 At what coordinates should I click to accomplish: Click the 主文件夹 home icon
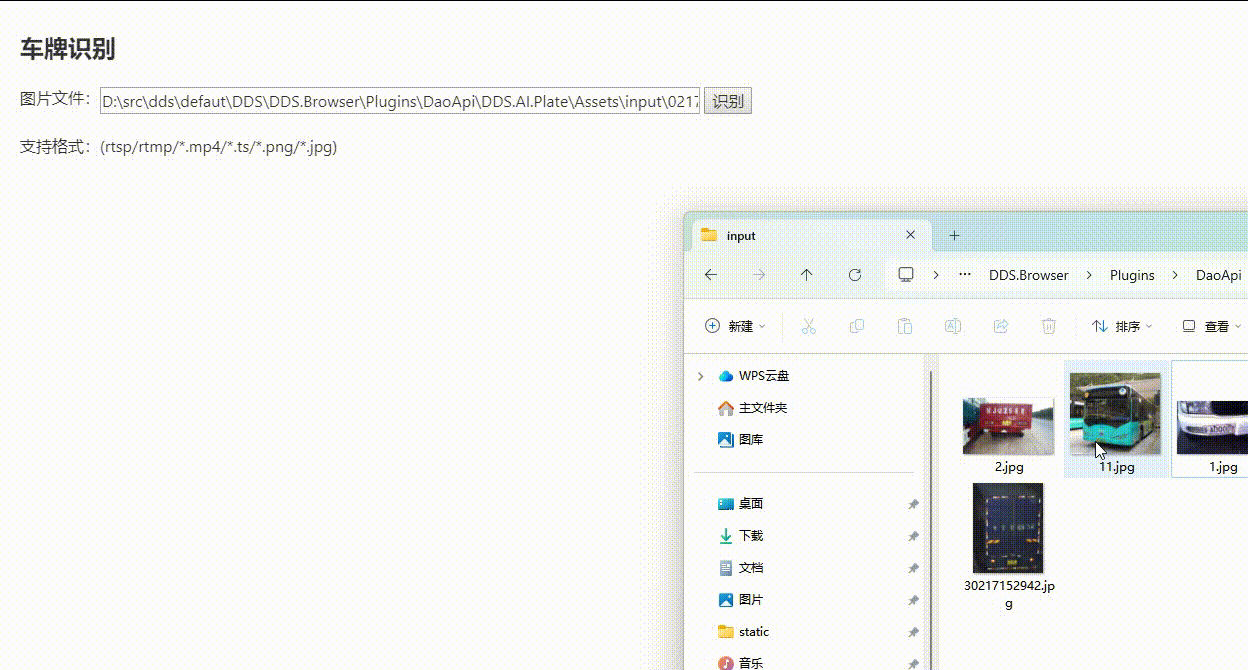click(x=726, y=408)
